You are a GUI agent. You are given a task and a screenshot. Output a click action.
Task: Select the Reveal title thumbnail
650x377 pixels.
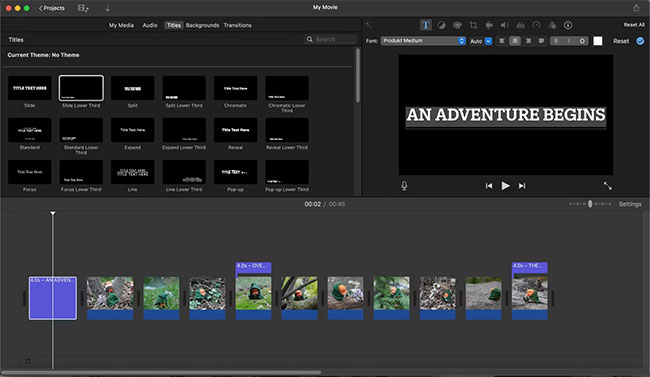[235, 130]
